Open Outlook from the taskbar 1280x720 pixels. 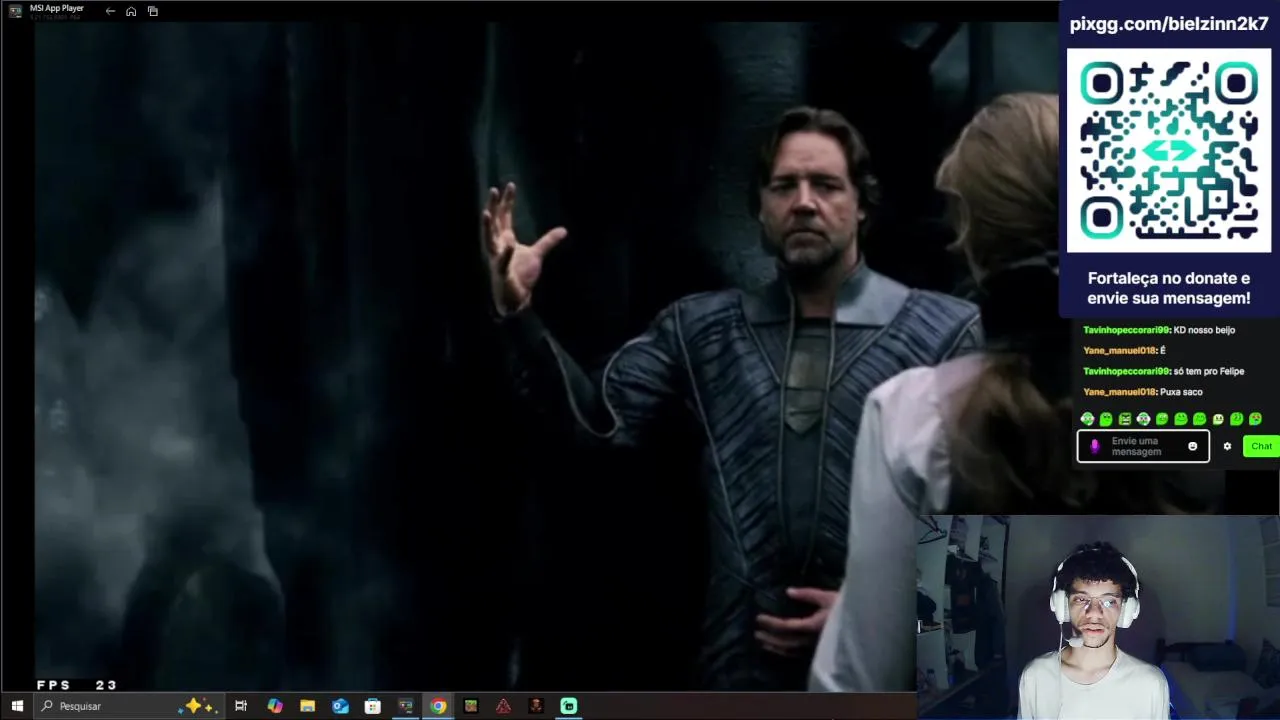coord(340,706)
